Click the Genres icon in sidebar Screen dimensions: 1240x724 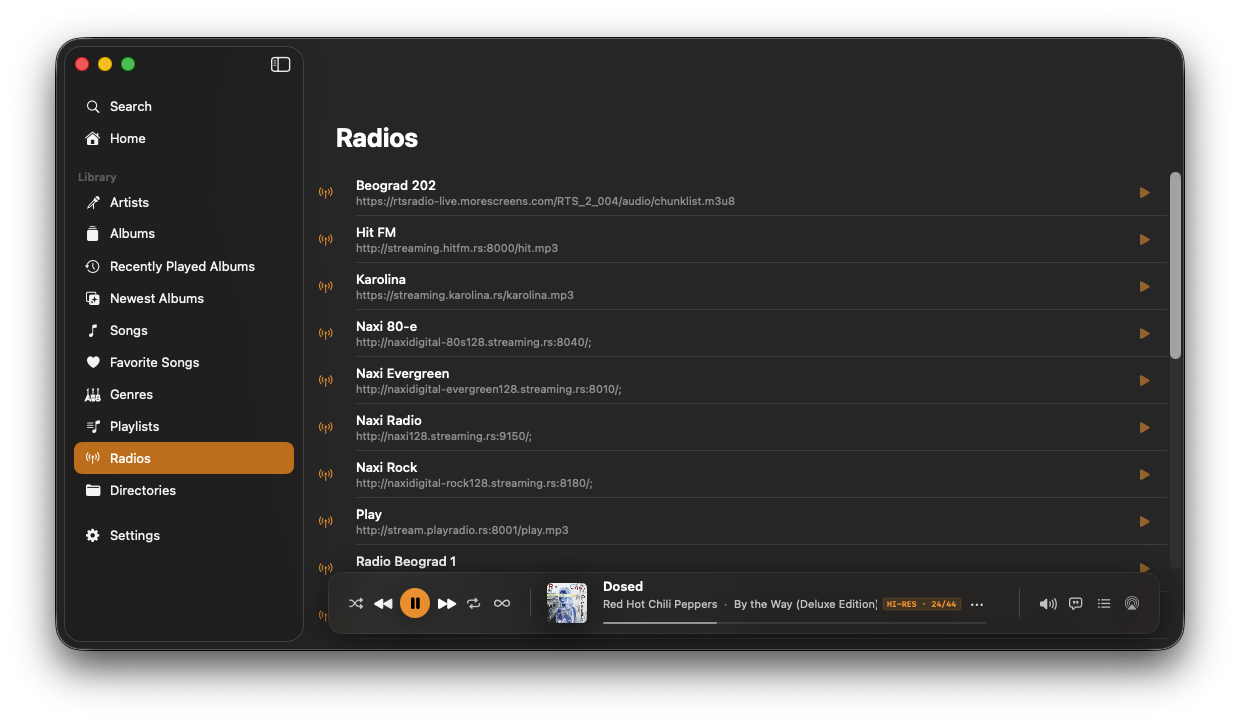click(92, 394)
